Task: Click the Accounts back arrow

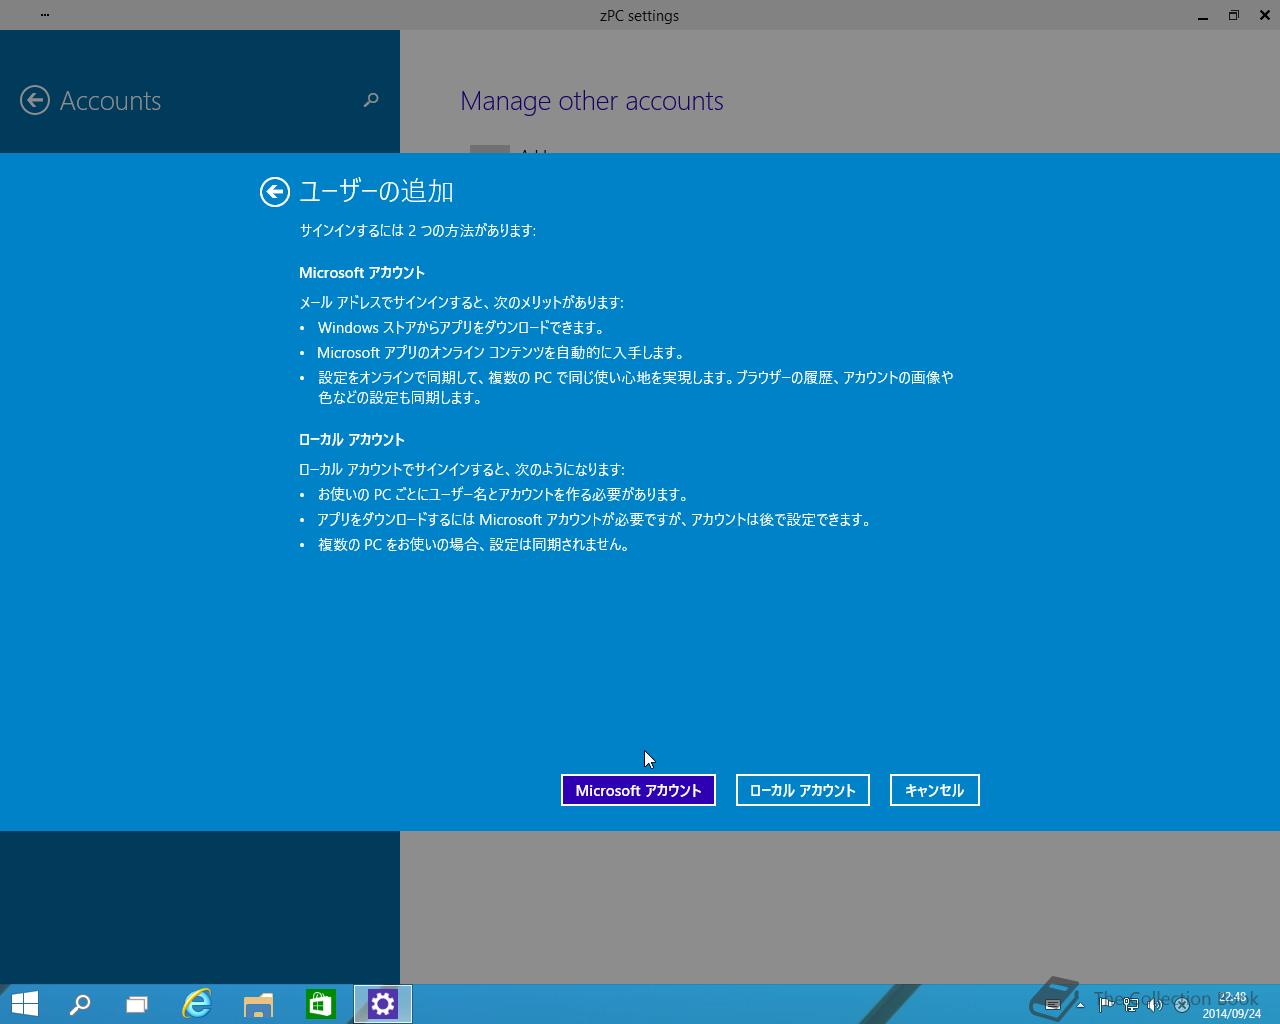Action: click(35, 100)
